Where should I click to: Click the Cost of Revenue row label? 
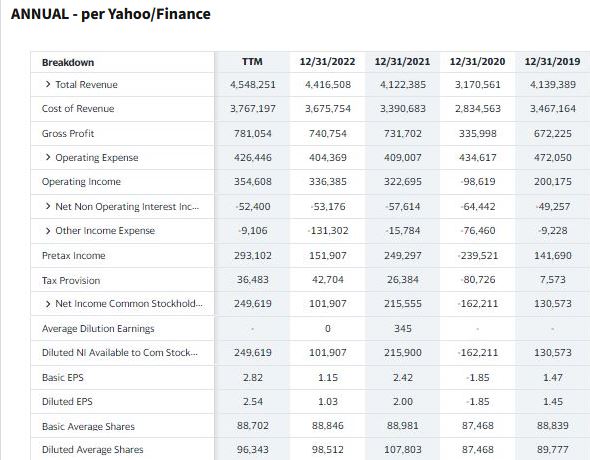click(x=78, y=109)
